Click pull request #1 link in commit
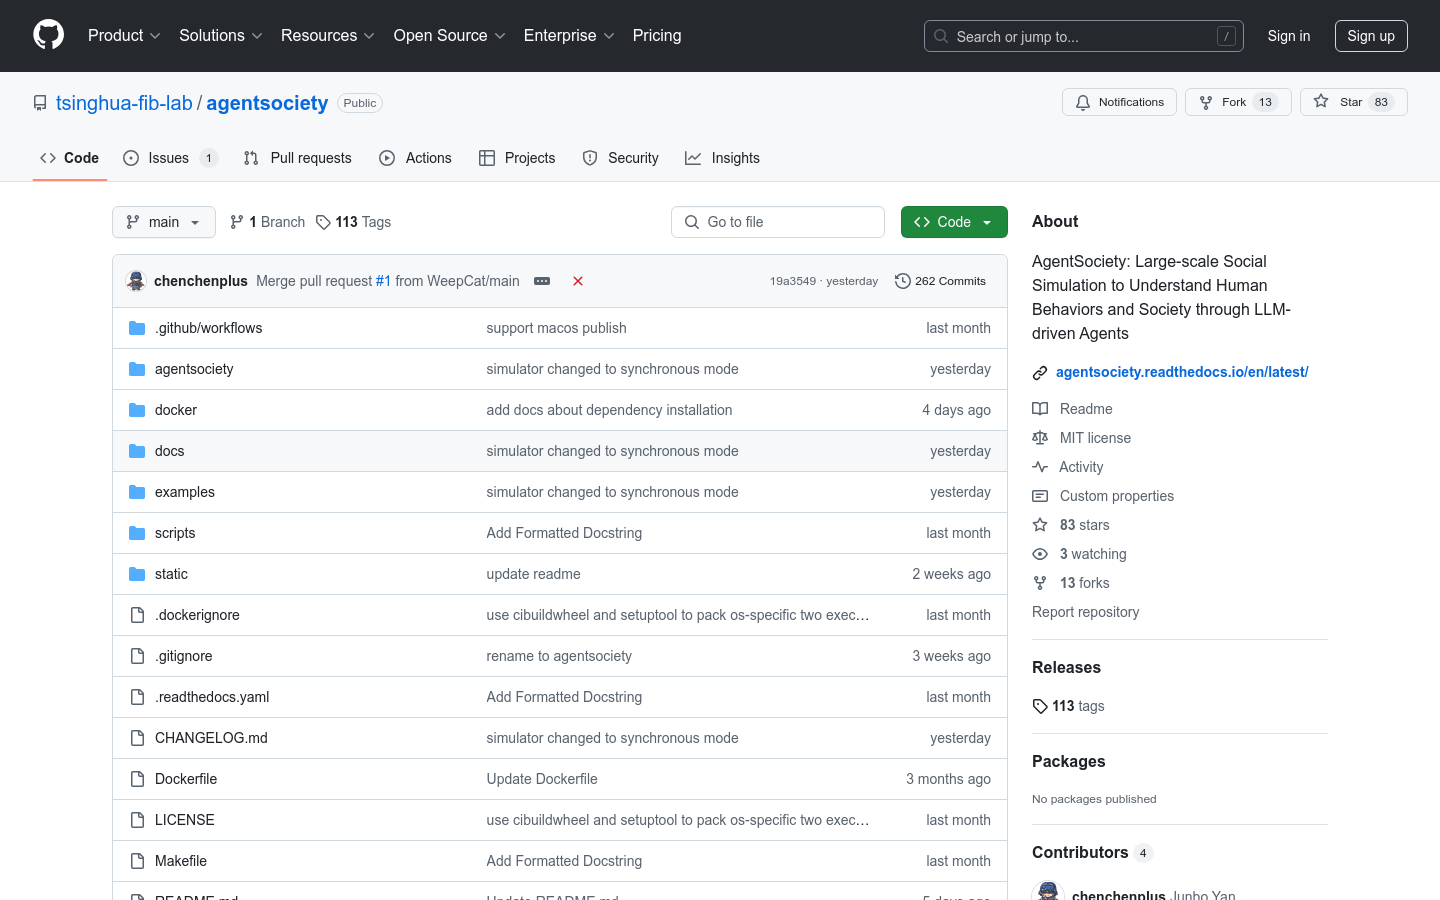 click(x=383, y=281)
